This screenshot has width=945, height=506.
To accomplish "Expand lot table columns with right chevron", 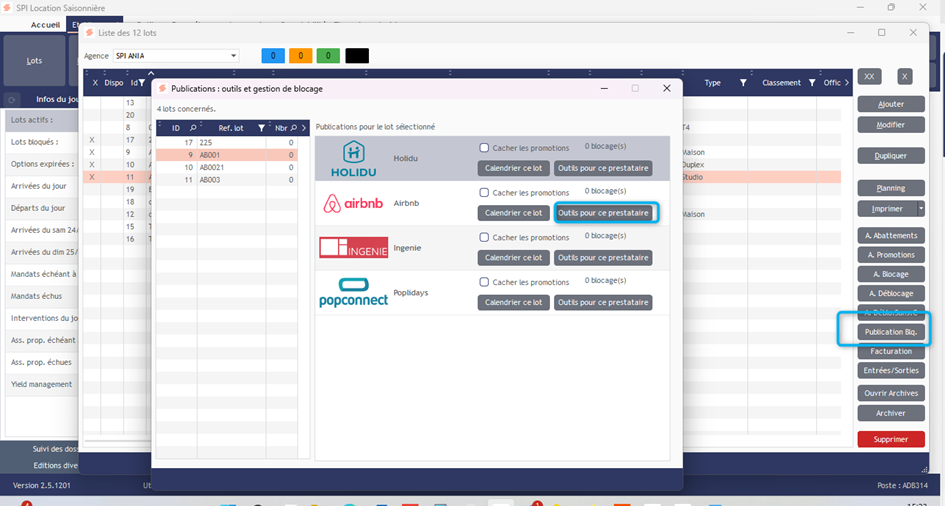I will coord(848,83).
